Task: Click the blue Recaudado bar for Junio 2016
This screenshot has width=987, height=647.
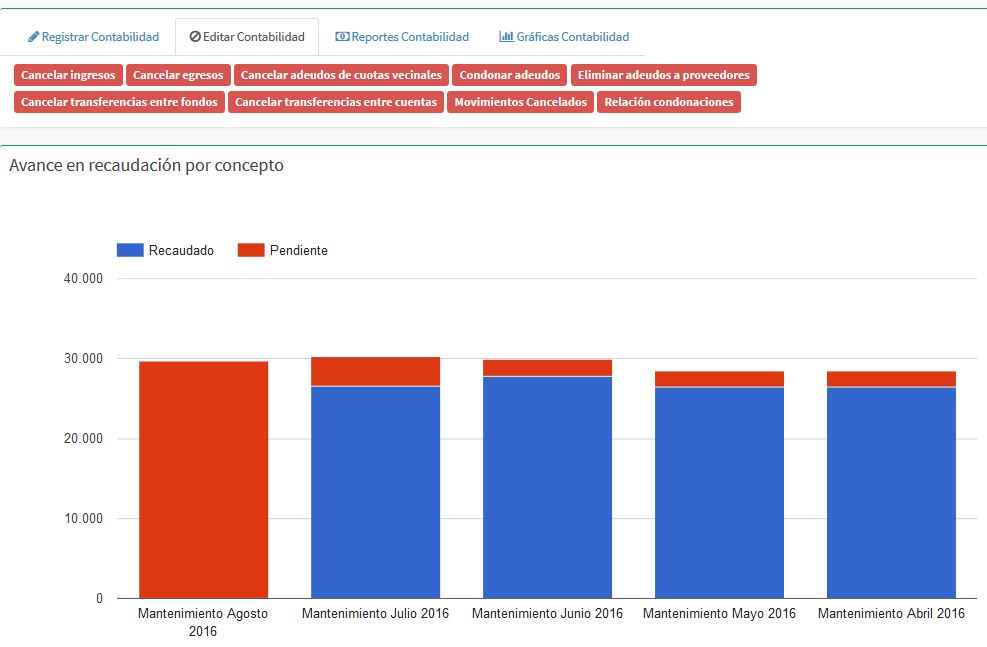Action: [547, 487]
